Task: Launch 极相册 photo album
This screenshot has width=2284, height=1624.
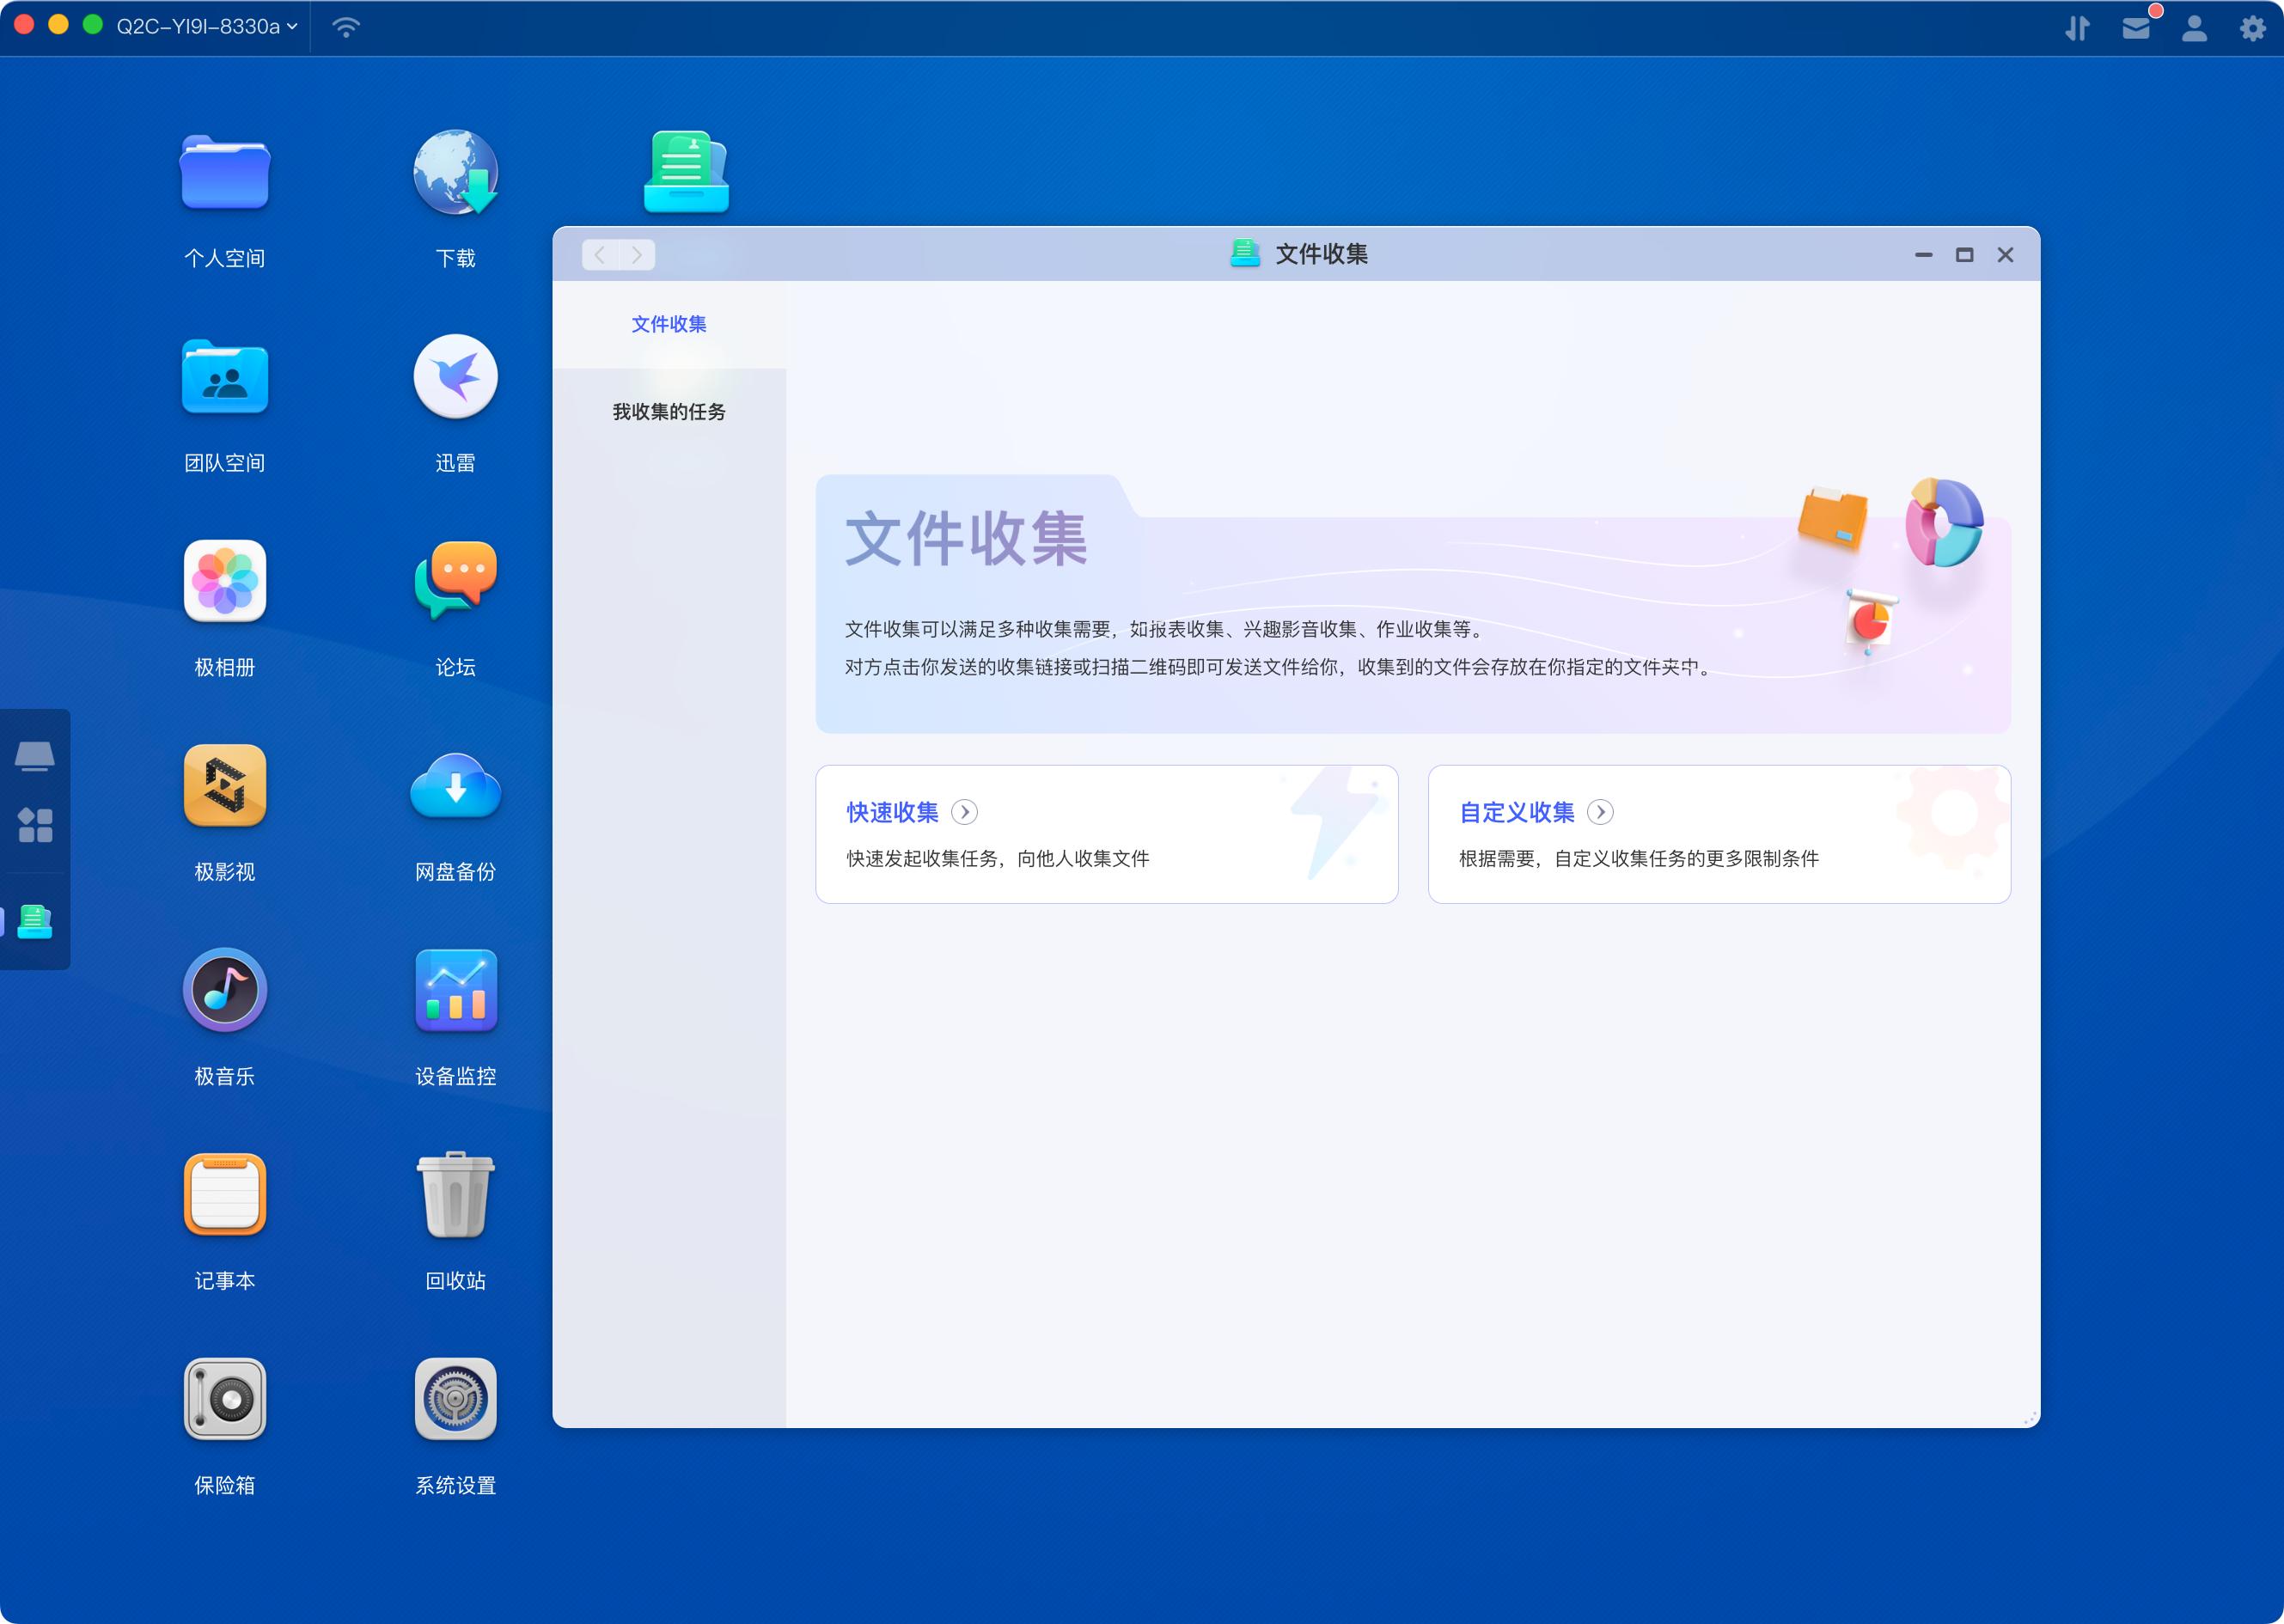Action: pos(225,583)
